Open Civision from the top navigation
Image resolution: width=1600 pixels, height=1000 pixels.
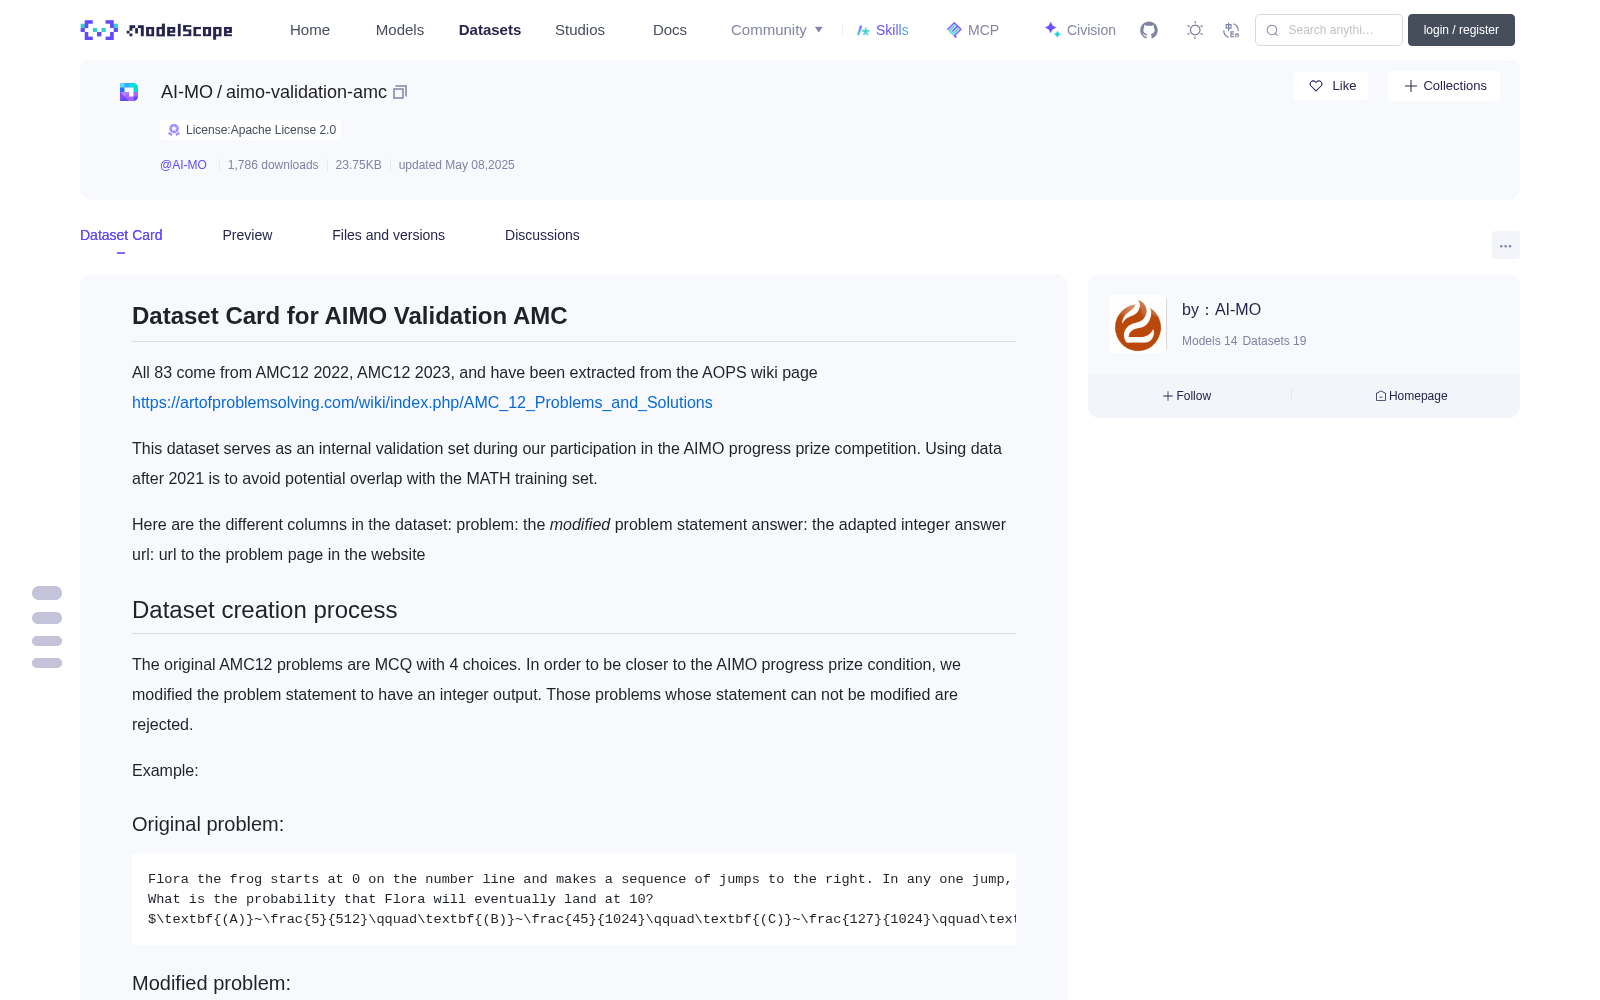(x=1080, y=30)
